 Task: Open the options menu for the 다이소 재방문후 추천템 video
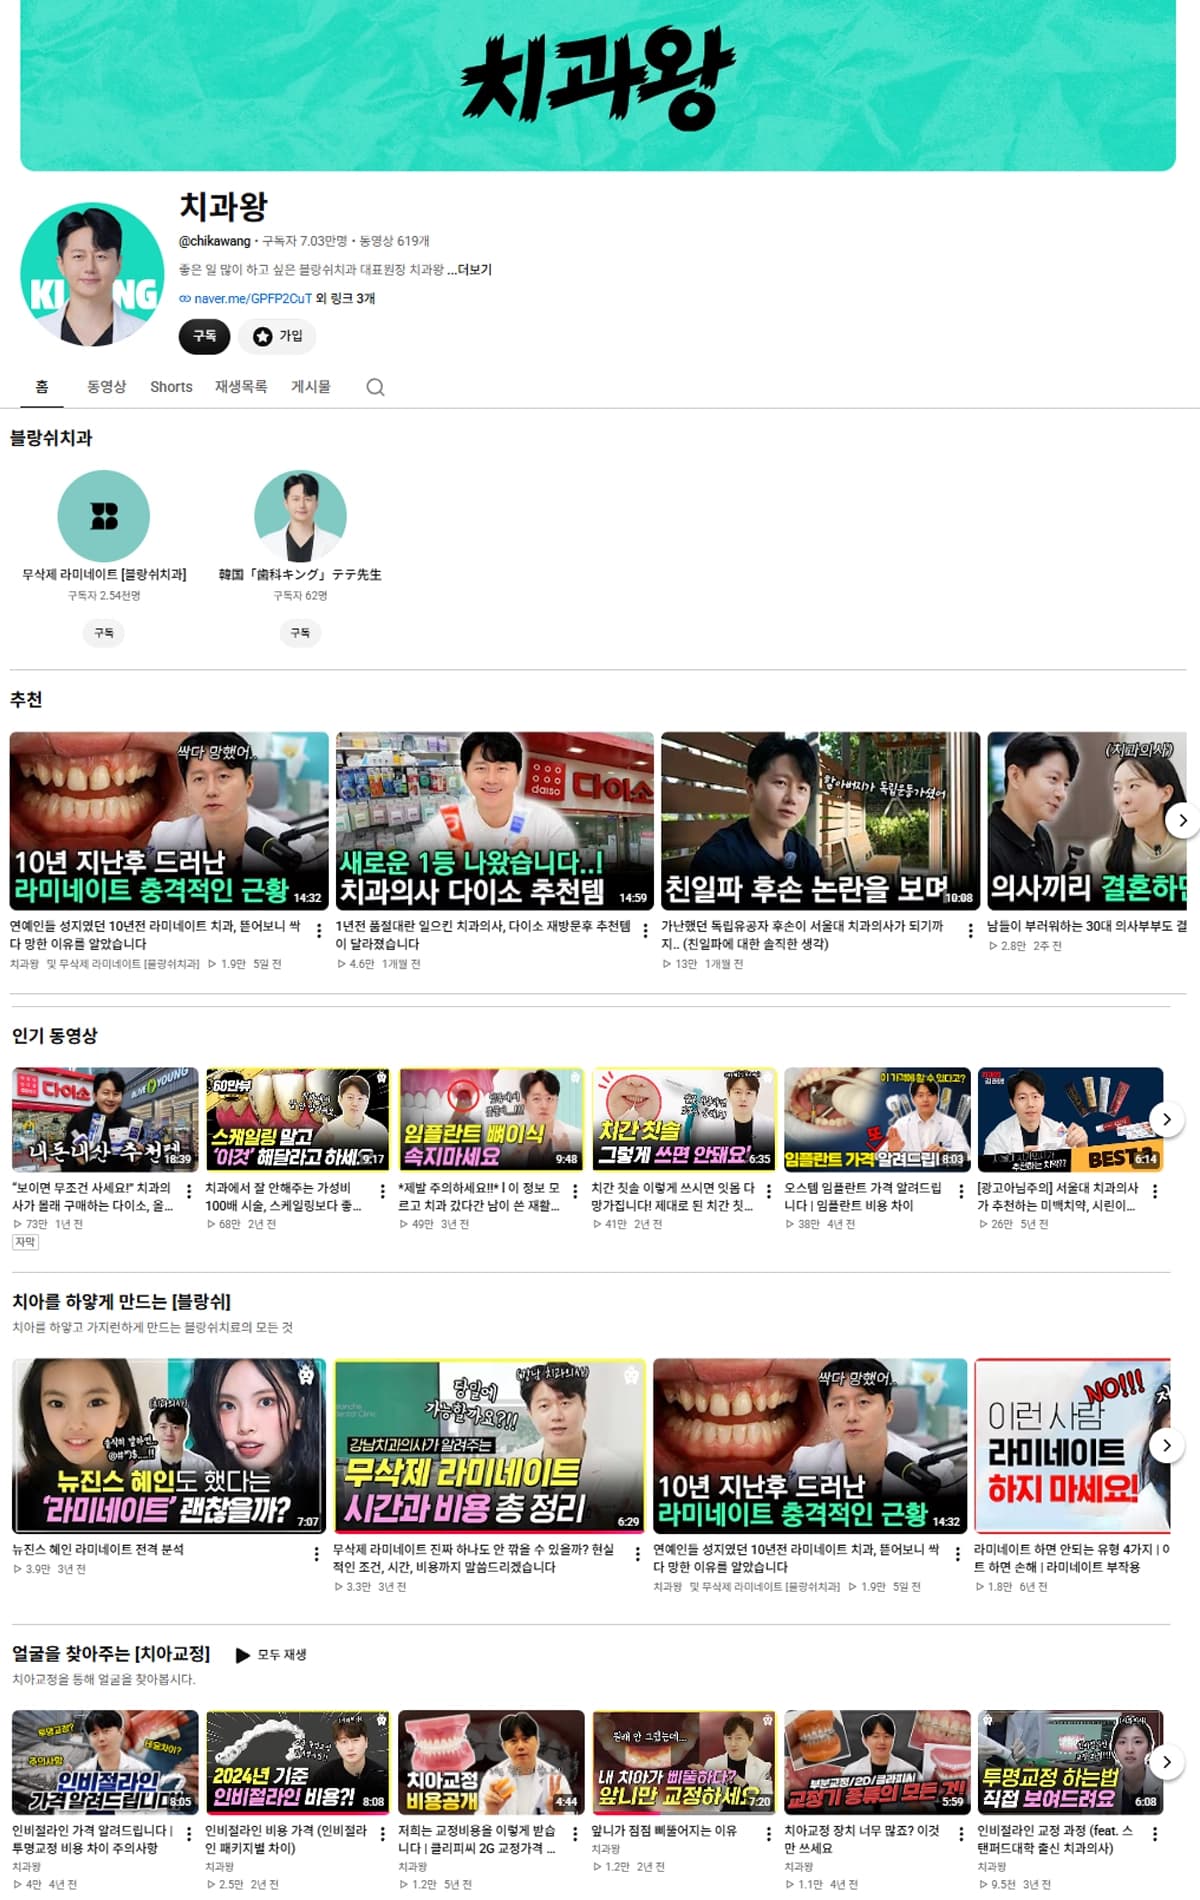pos(645,931)
